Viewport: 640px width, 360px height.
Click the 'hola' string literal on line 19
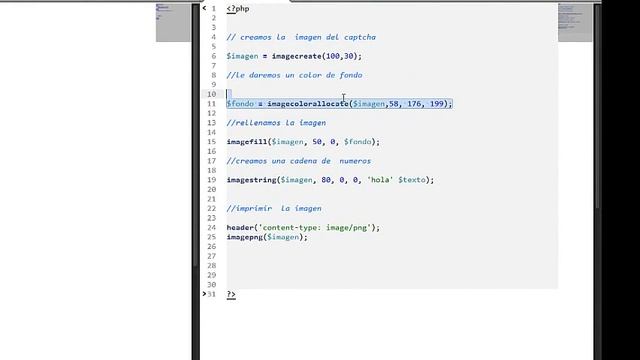coord(380,180)
